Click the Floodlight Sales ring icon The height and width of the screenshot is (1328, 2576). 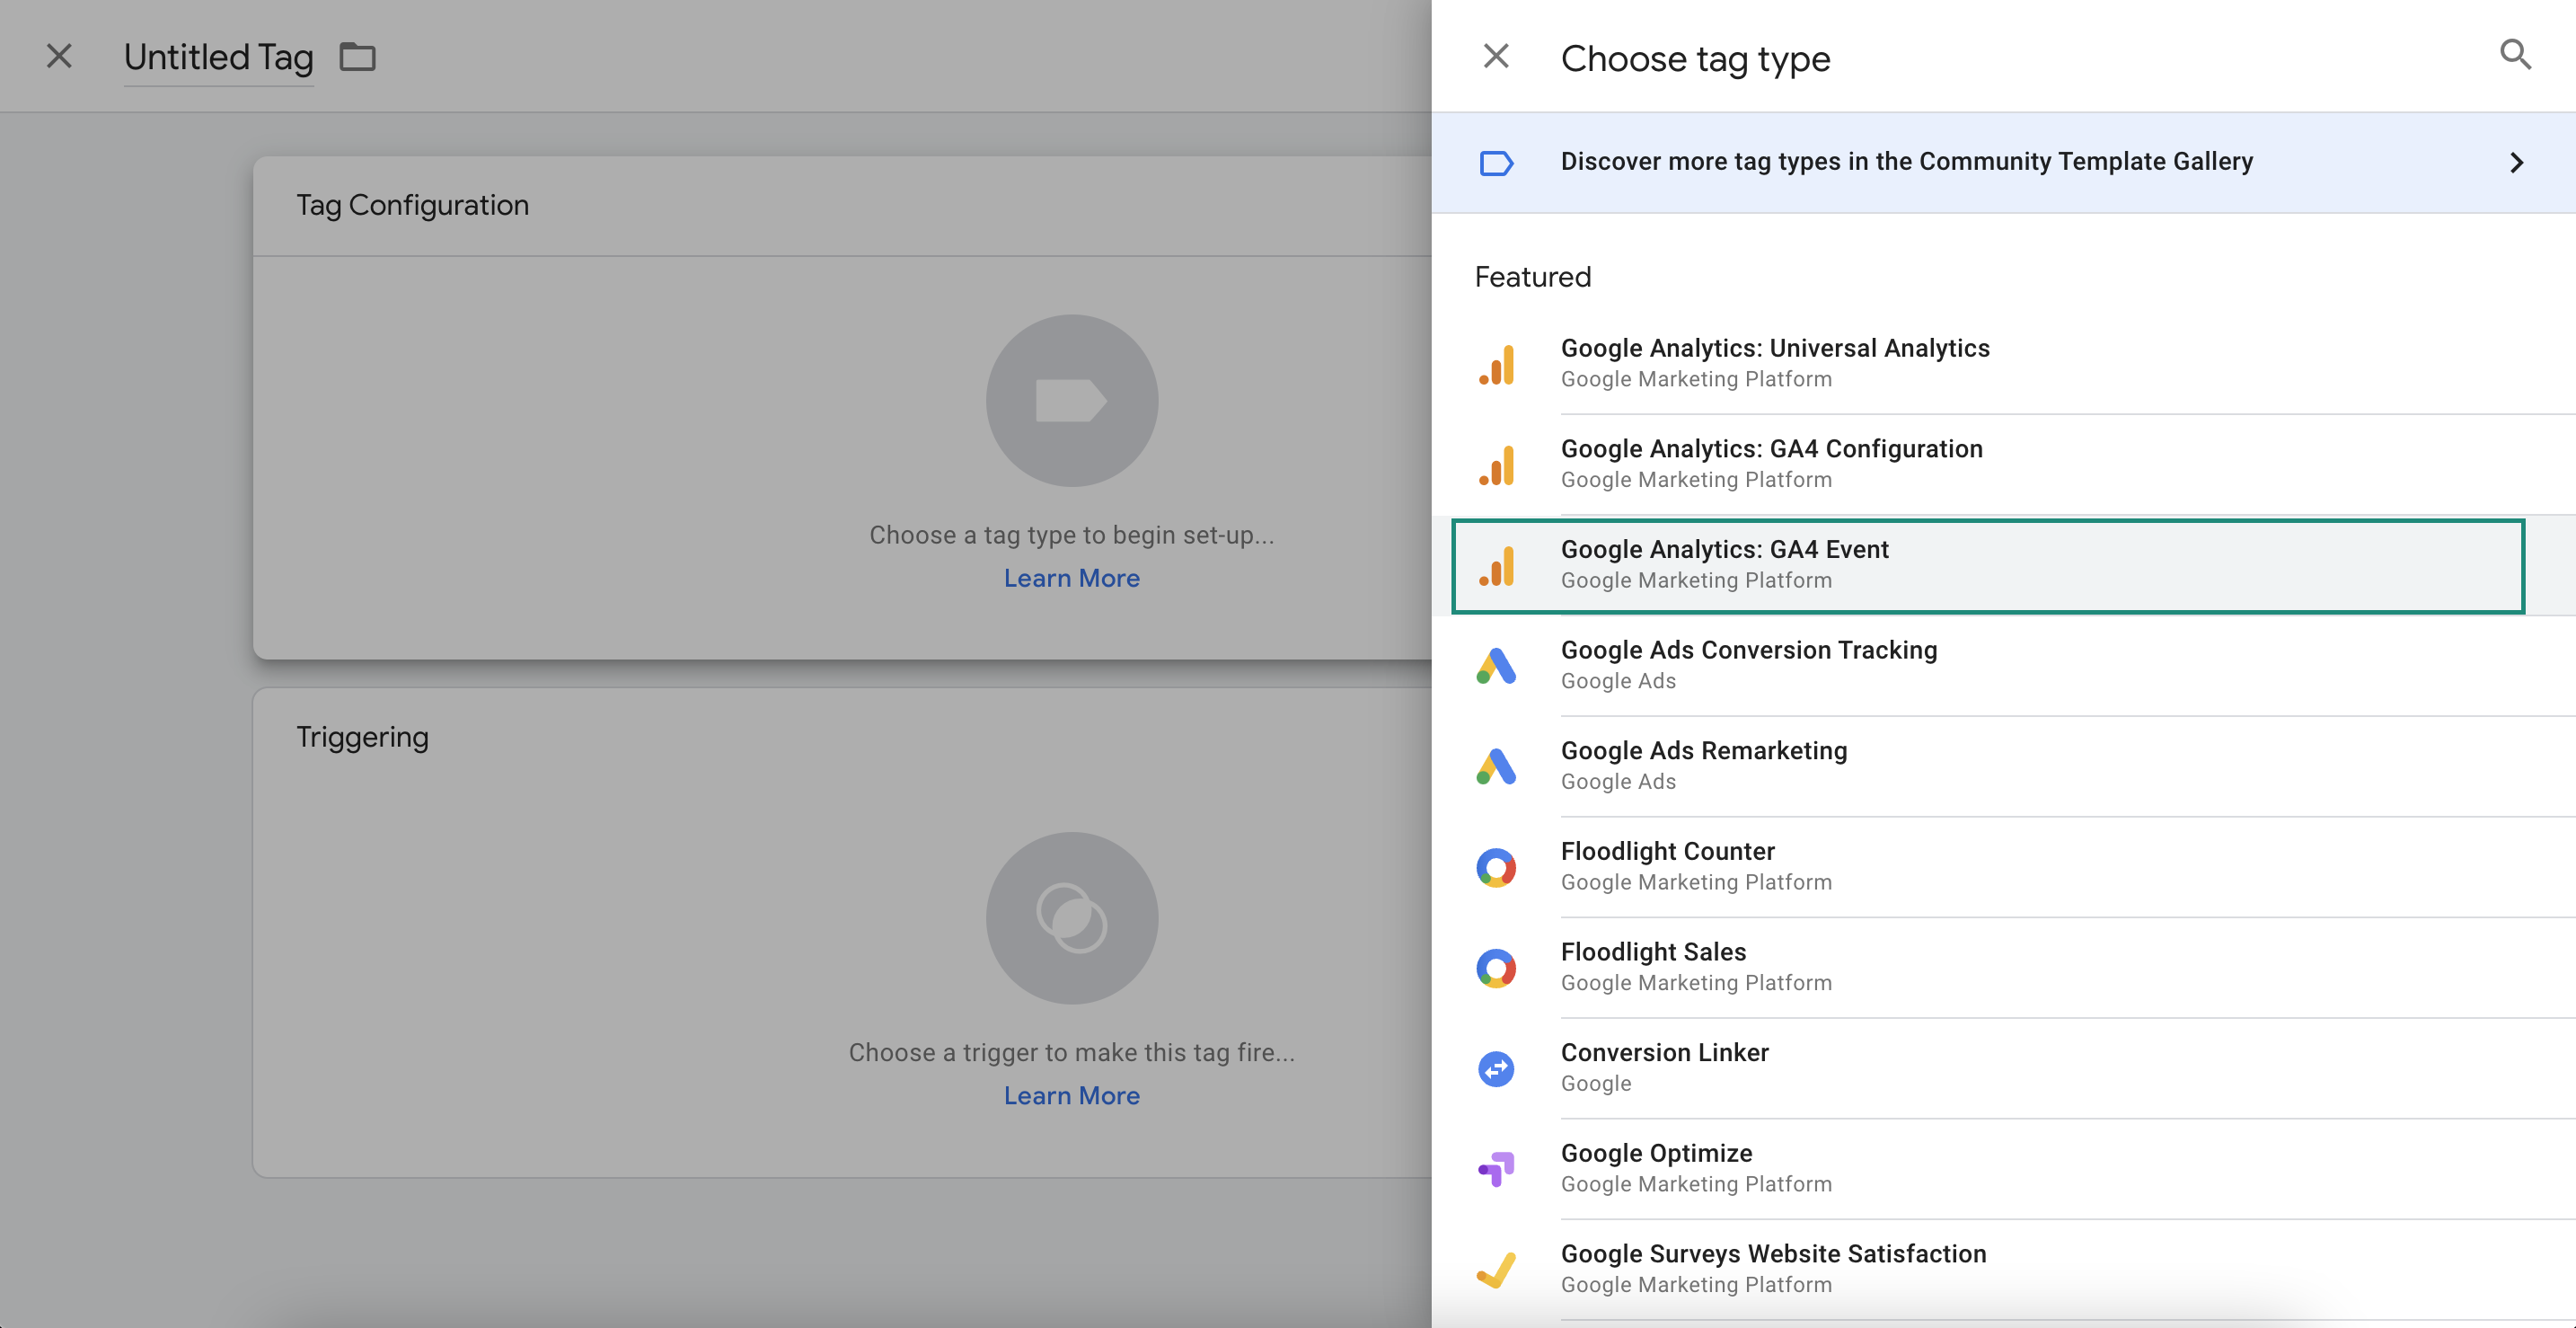coord(1496,968)
